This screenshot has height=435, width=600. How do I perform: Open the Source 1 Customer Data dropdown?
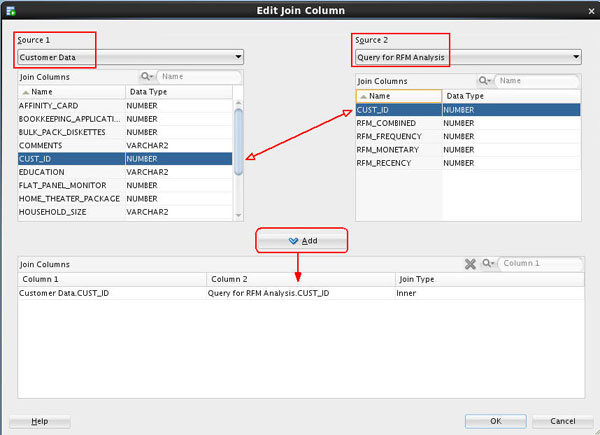click(x=130, y=57)
